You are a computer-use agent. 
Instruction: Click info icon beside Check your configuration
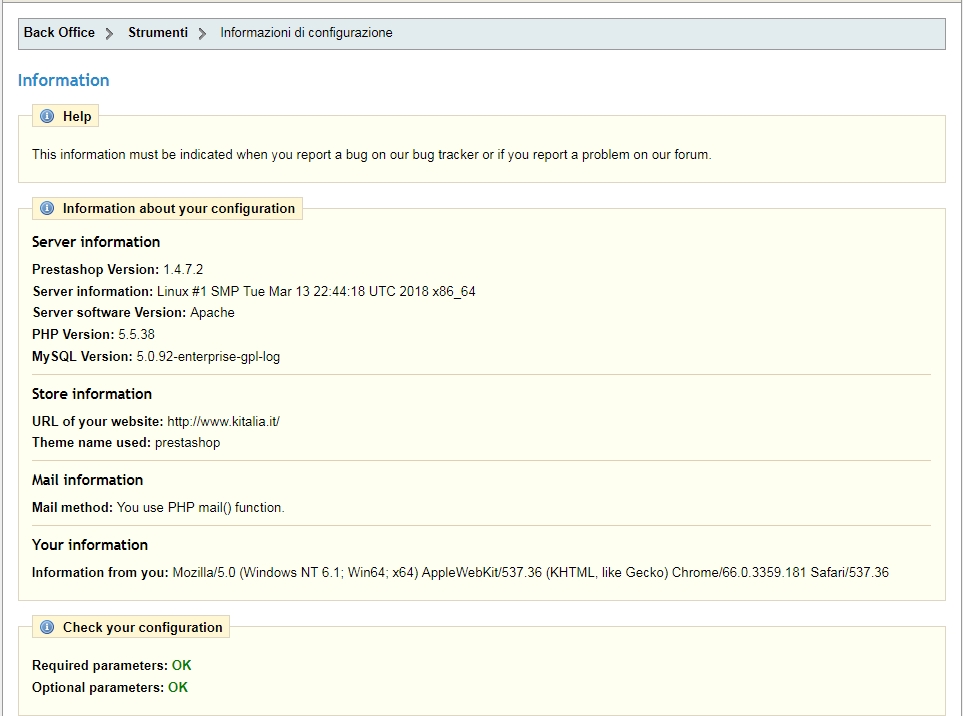pyautogui.click(x=47, y=627)
